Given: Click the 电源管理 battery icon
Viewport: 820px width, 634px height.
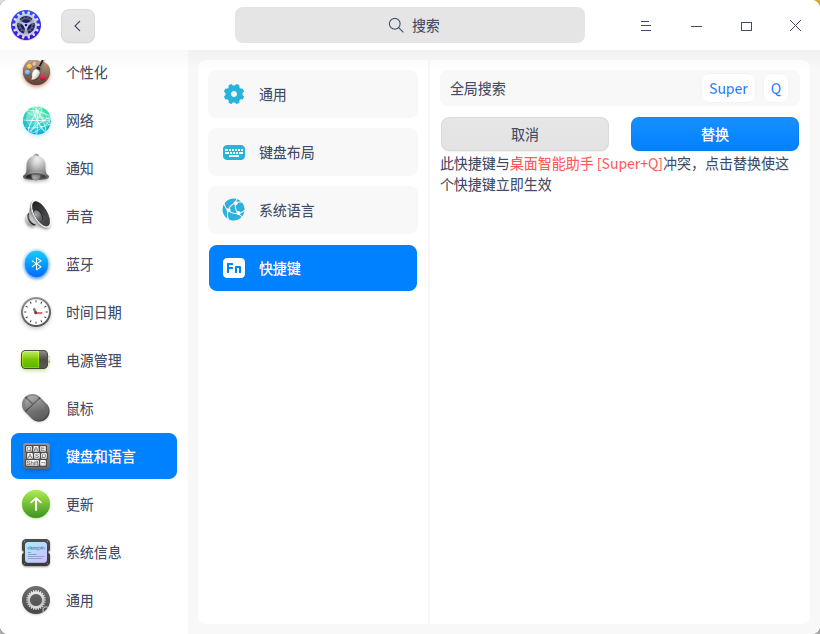Looking at the screenshot, I should pos(35,360).
